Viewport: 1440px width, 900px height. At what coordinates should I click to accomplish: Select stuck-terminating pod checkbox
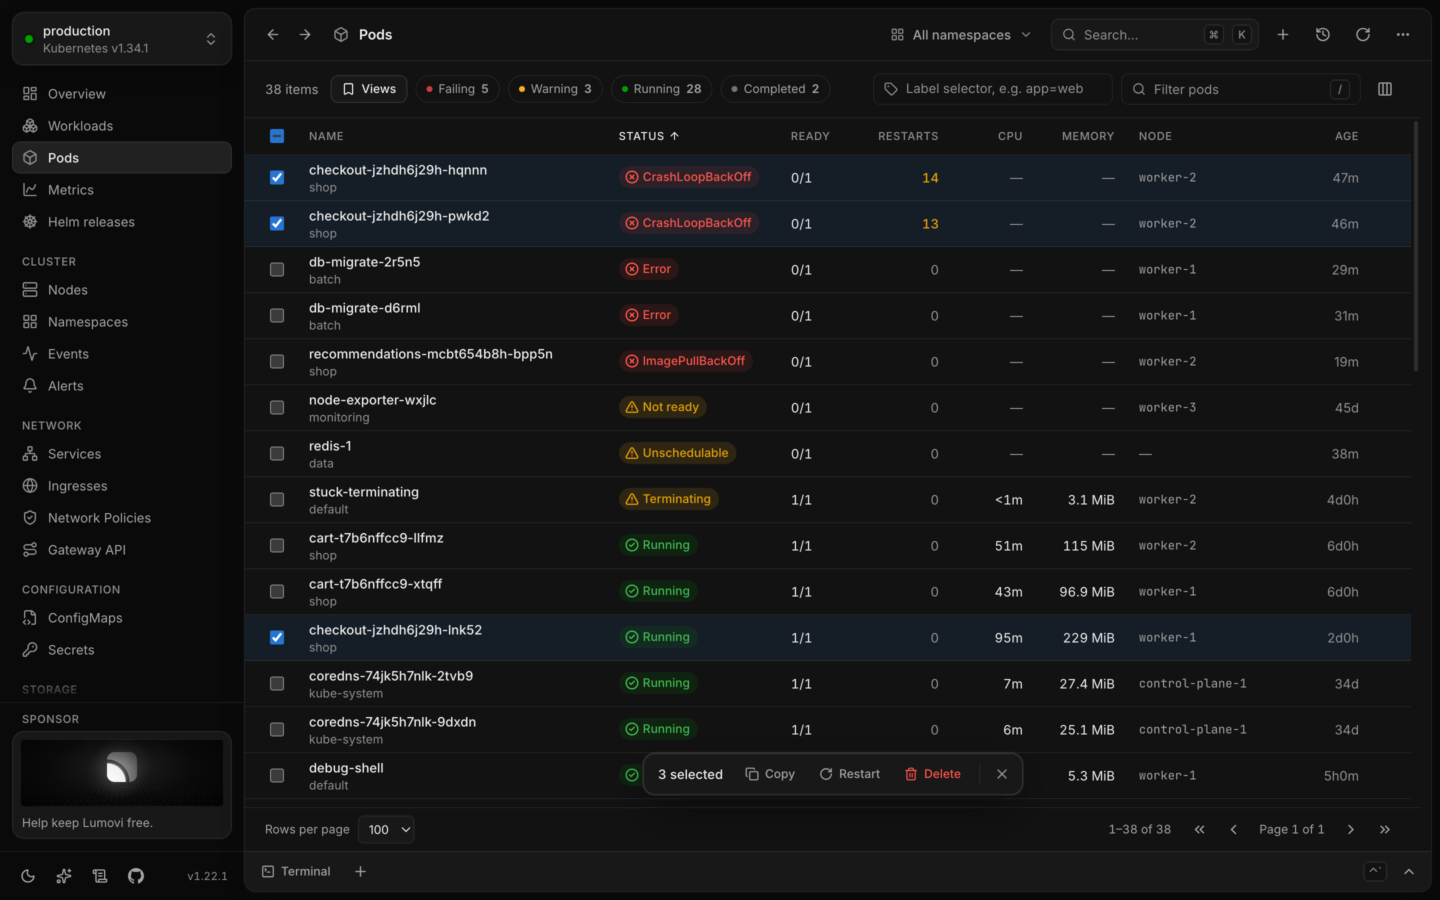277,500
